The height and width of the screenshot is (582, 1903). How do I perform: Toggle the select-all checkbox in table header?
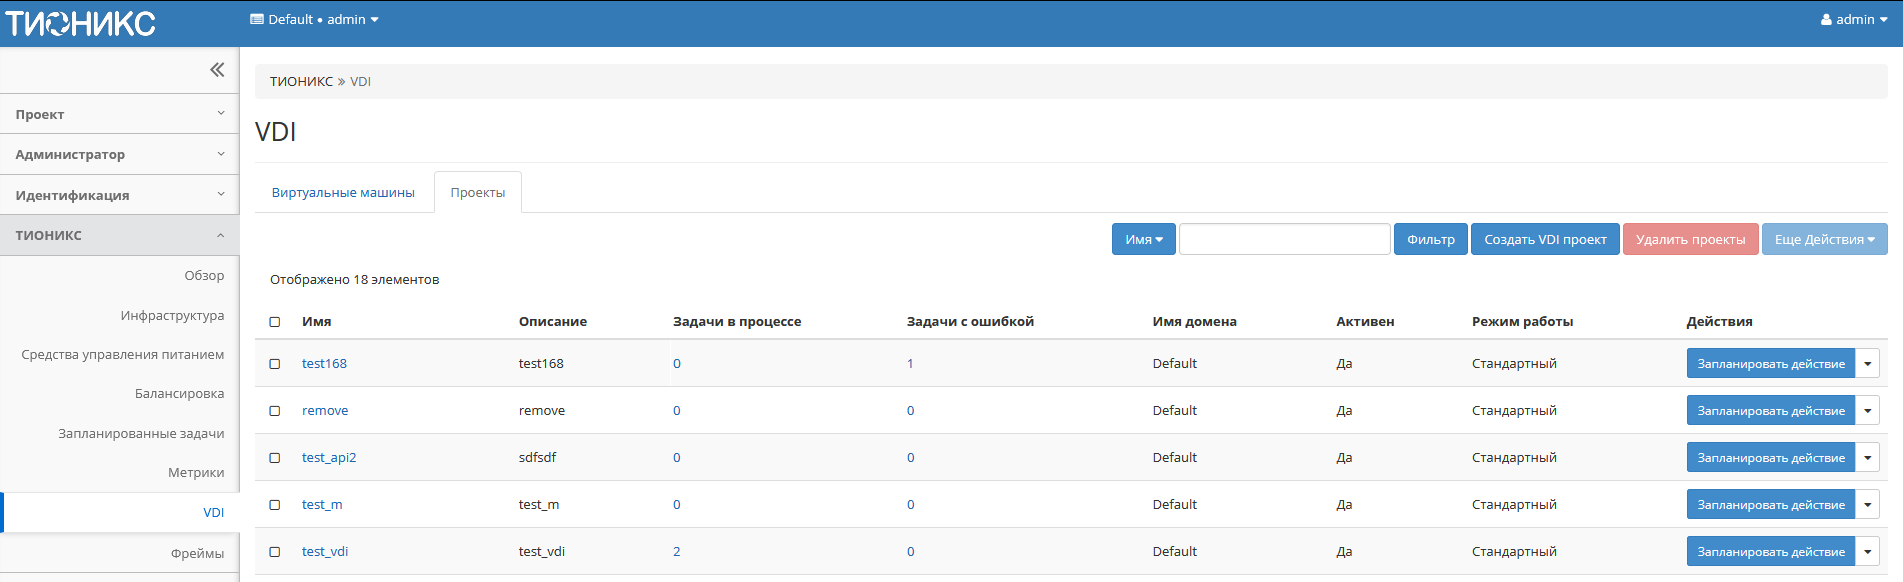coord(275,322)
